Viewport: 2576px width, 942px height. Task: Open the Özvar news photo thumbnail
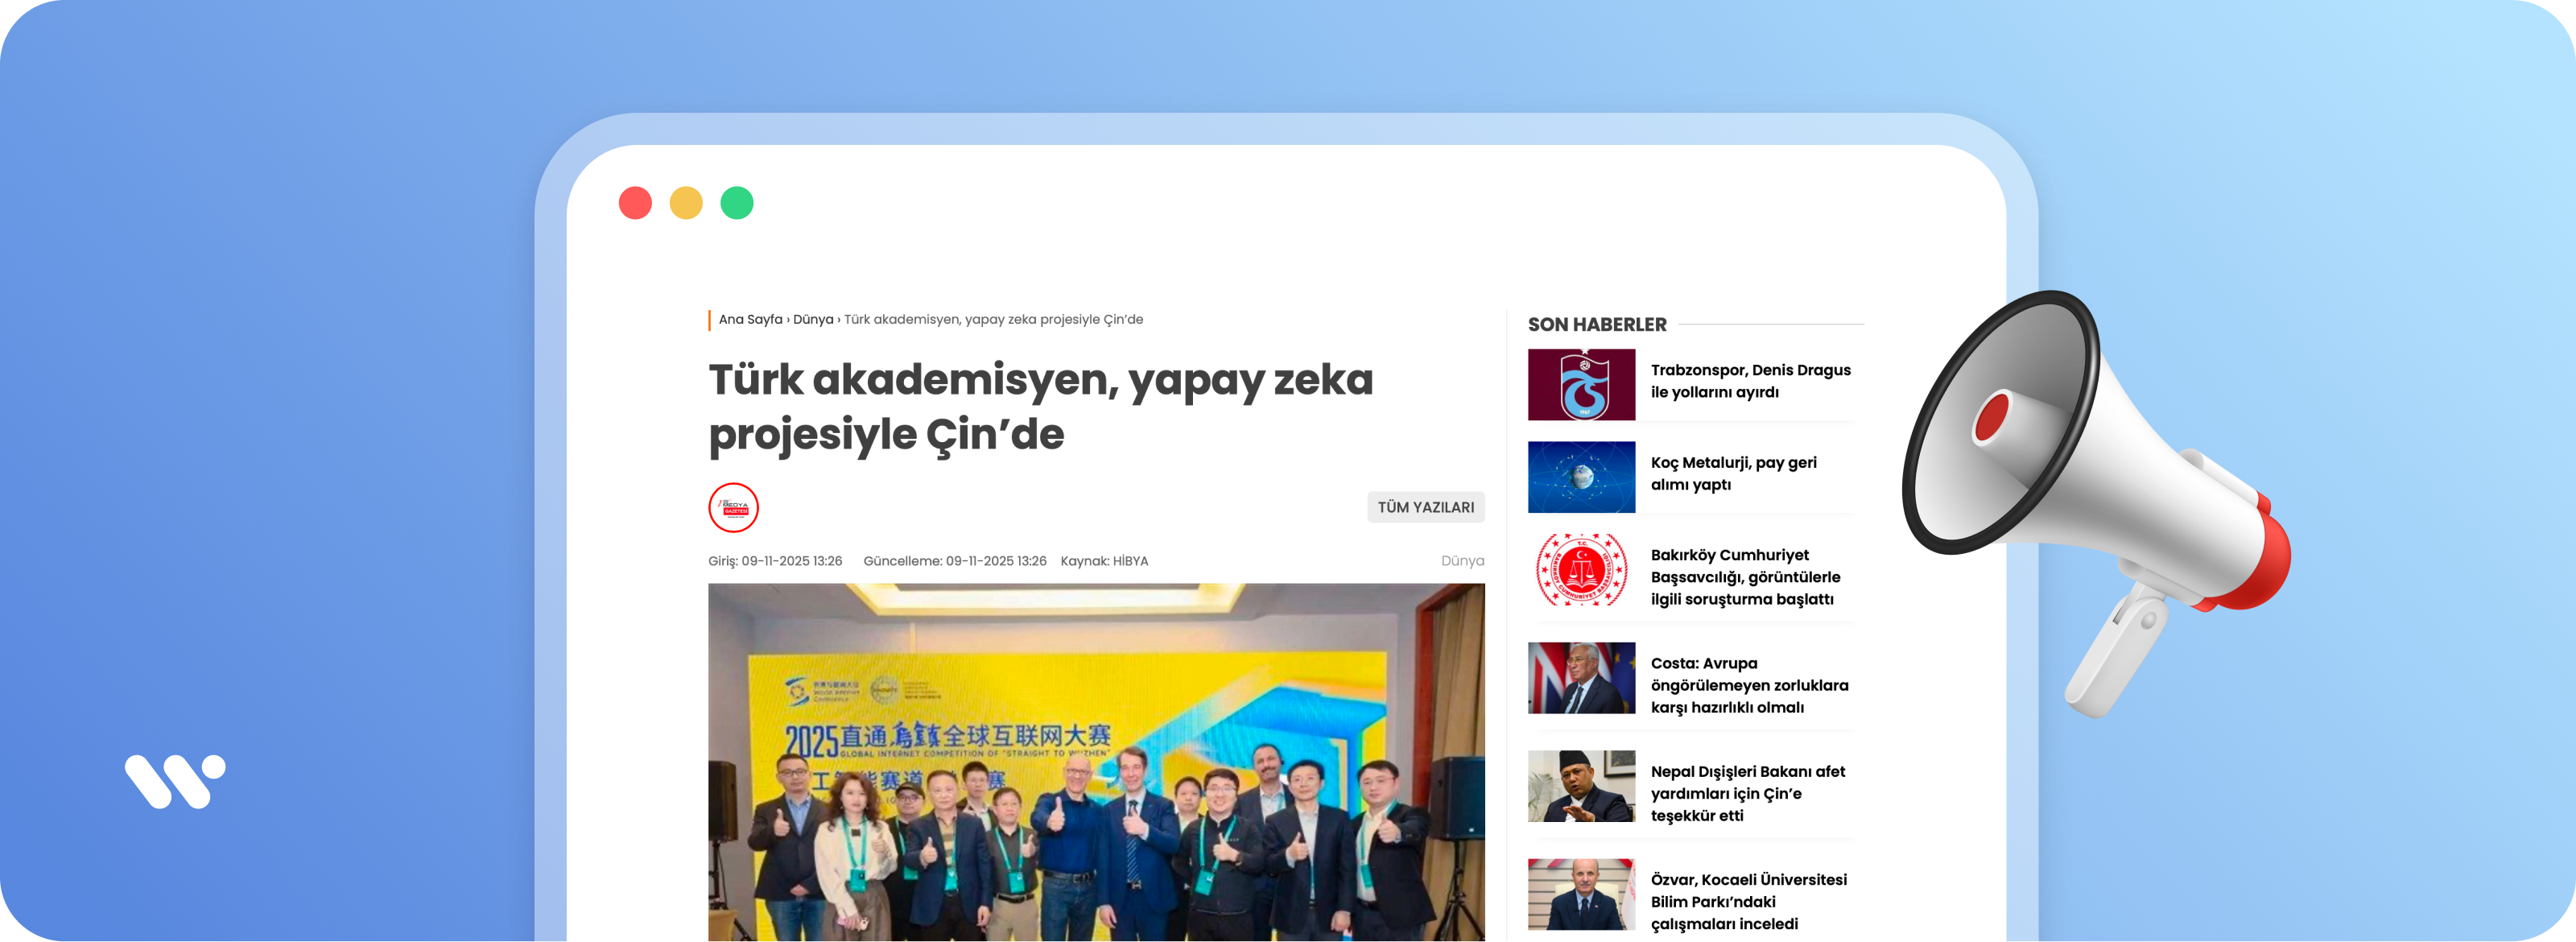point(1581,894)
